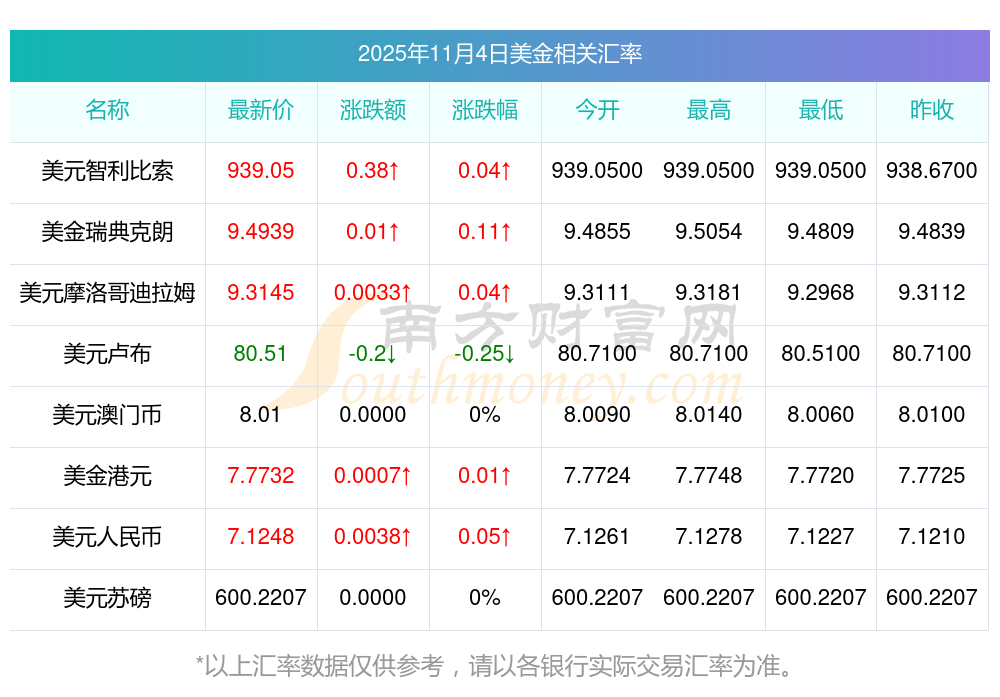Click previous close 9.4839
This screenshot has height=697, width=1000.
point(932,231)
